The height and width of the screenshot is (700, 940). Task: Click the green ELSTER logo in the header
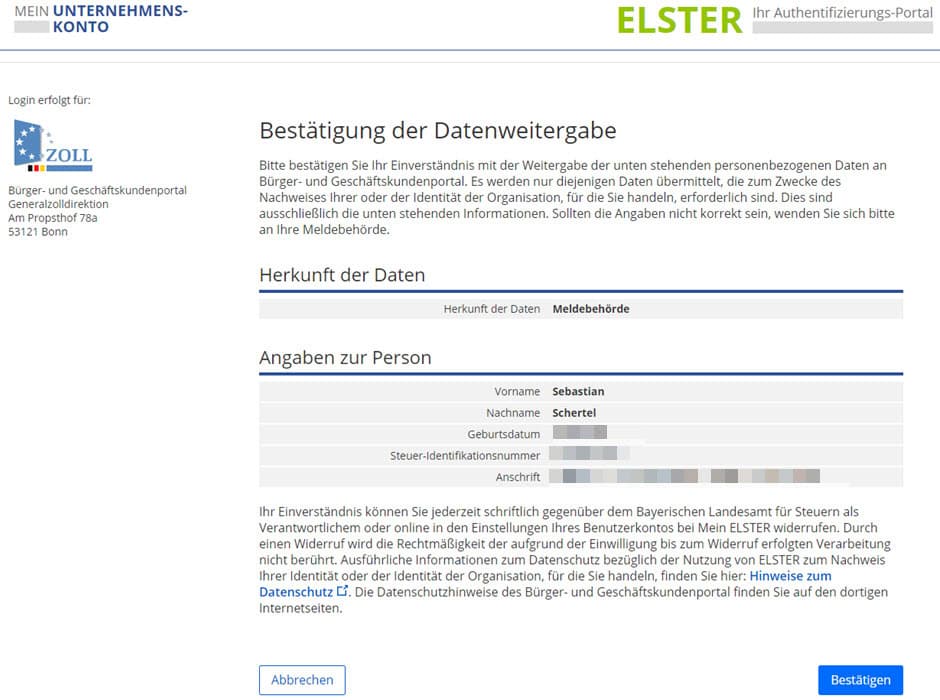click(678, 20)
